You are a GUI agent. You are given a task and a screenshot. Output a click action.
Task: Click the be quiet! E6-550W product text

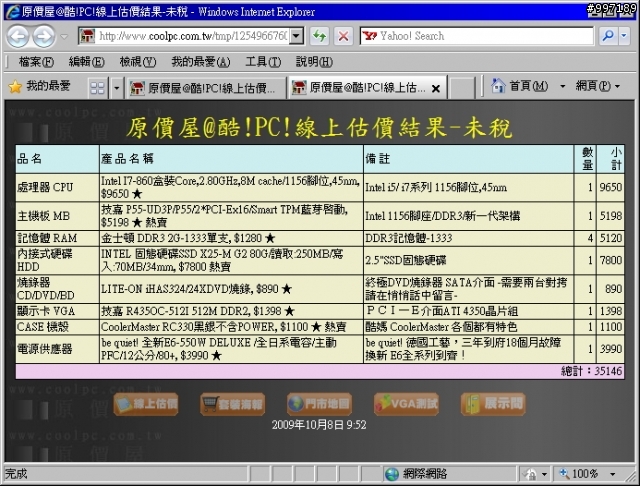[219, 349]
